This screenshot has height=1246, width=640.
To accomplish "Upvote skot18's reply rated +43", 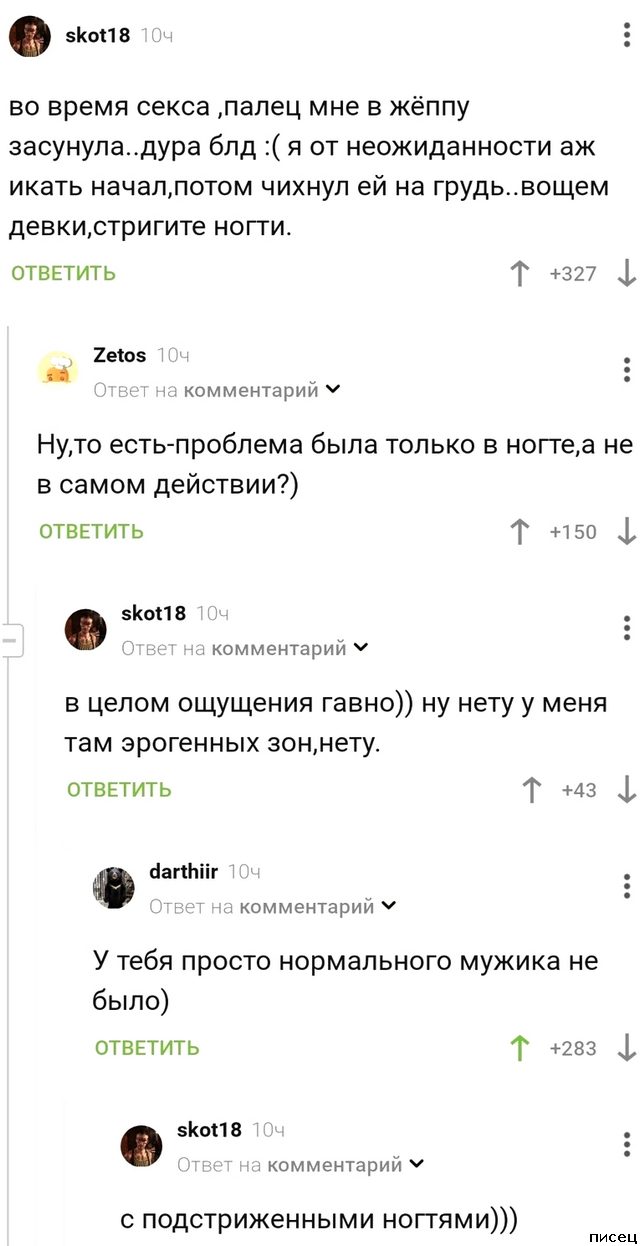I will pos(532,790).
